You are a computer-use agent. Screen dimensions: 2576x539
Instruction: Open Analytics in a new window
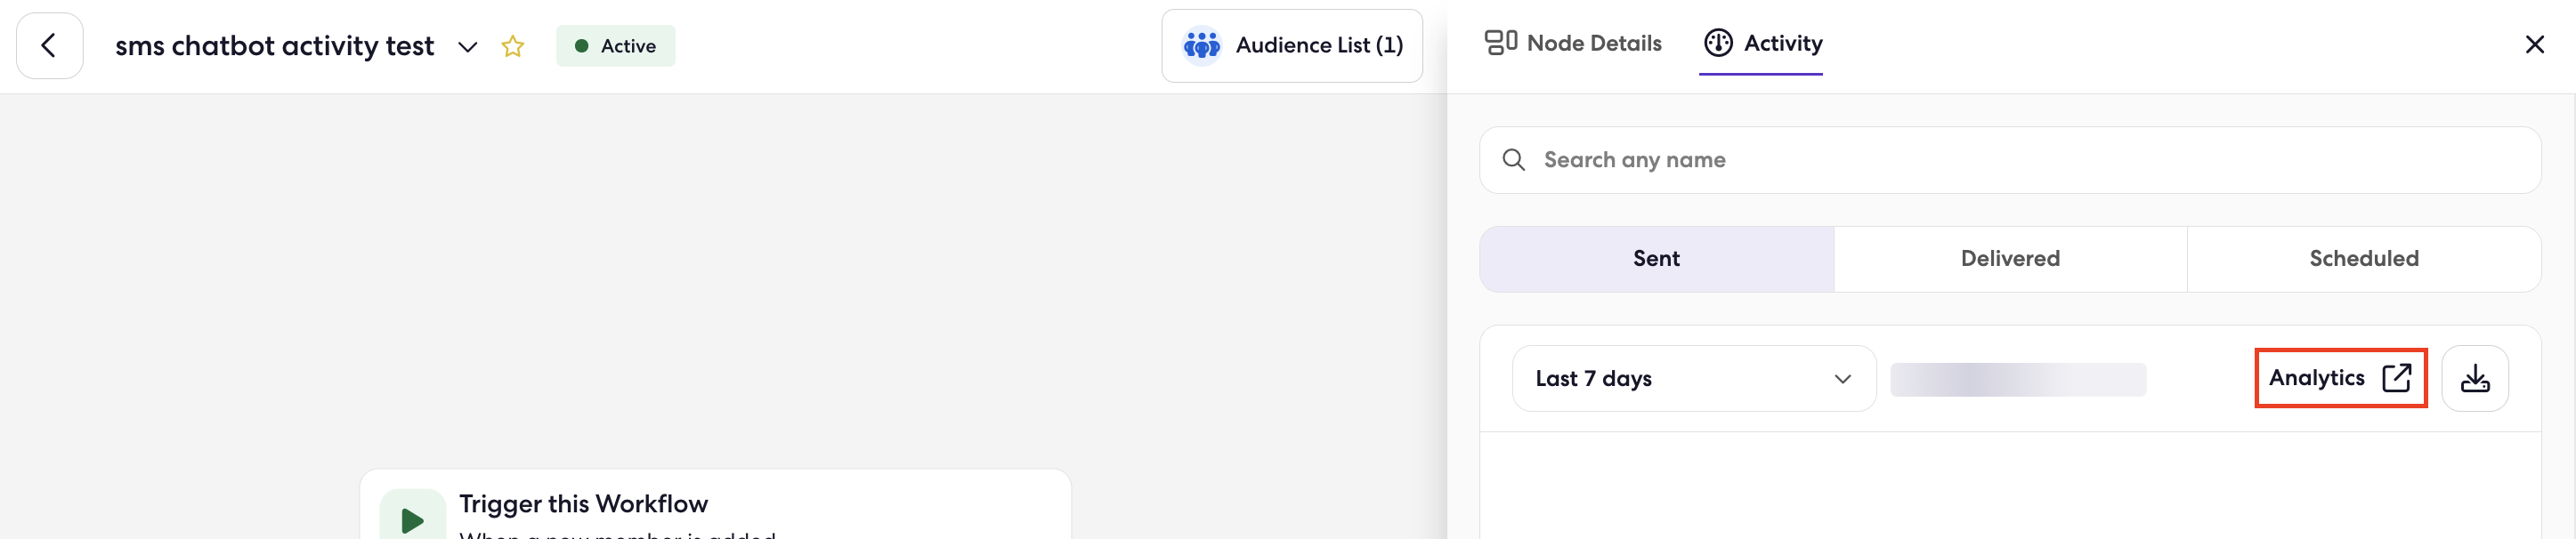(2340, 378)
